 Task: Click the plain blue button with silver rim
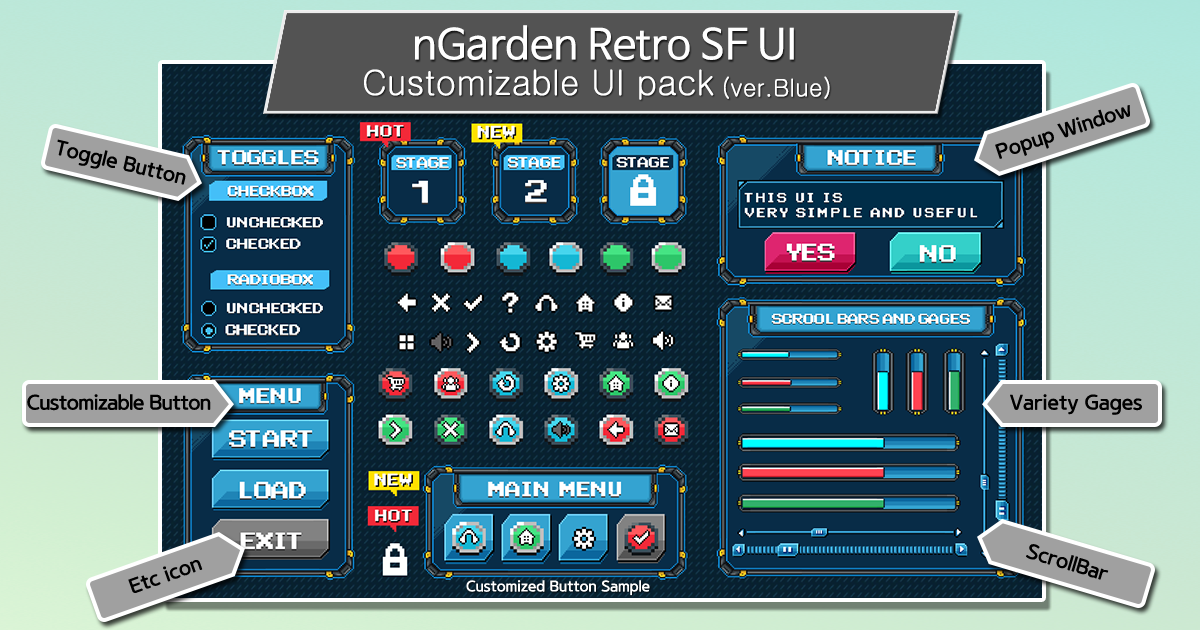click(567, 257)
